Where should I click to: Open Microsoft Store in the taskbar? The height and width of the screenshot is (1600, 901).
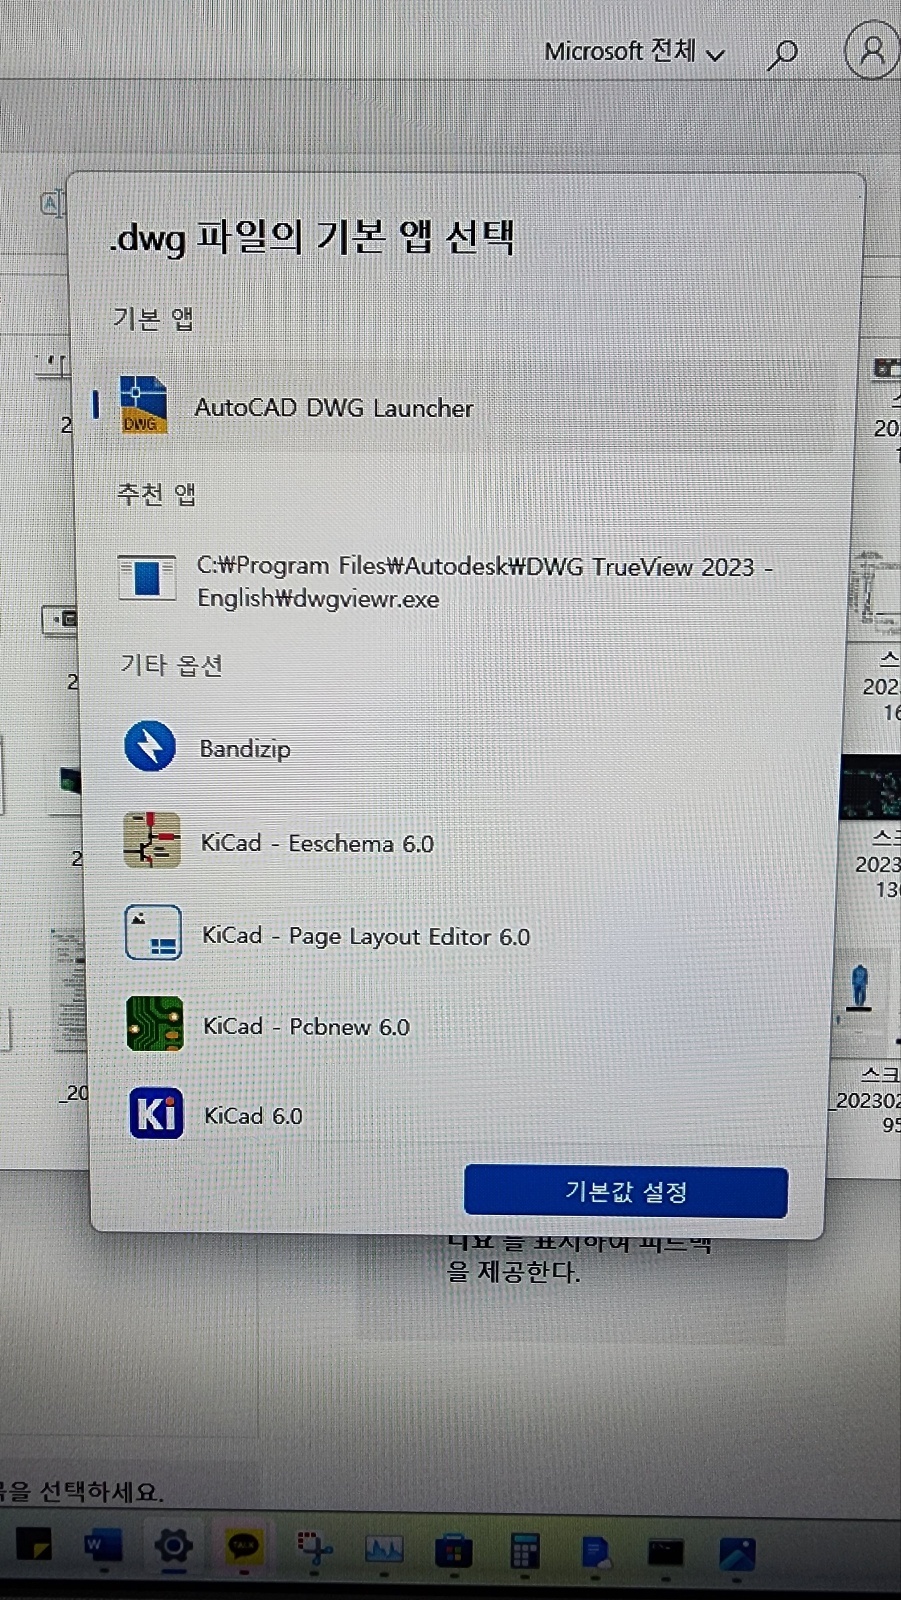(454, 1551)
